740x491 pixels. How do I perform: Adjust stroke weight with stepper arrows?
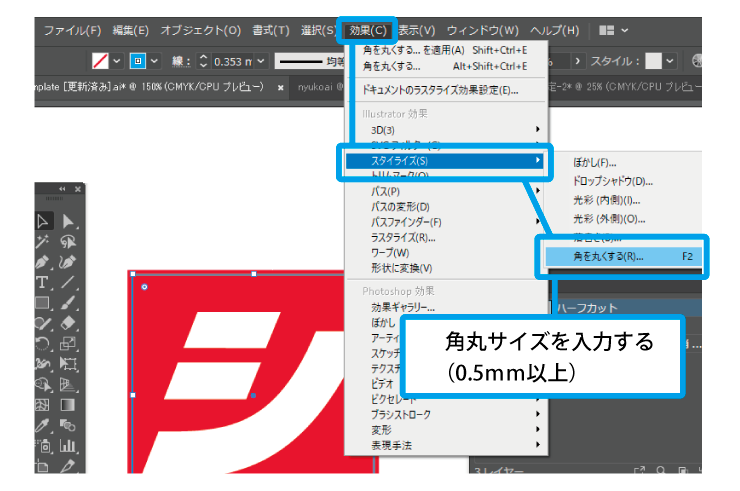203,61
